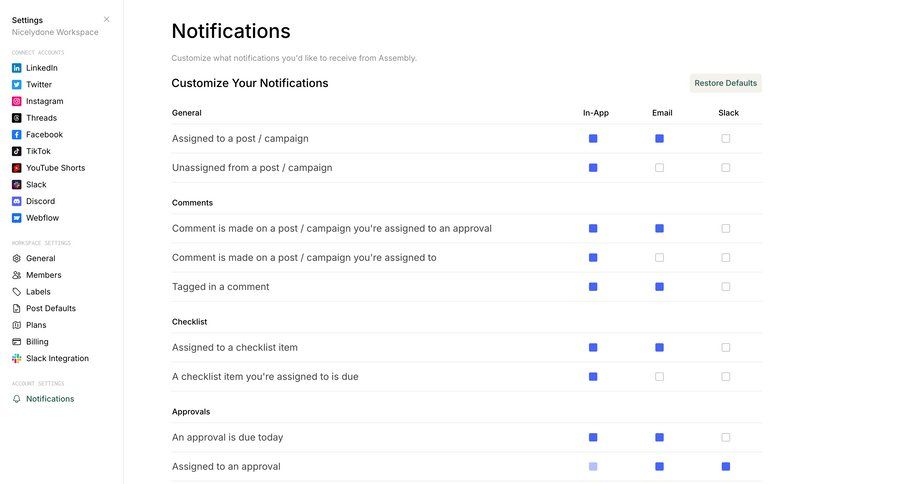
Task: Select Notifications in account settings
Action: pyautogui.click(x=49, y=398)
